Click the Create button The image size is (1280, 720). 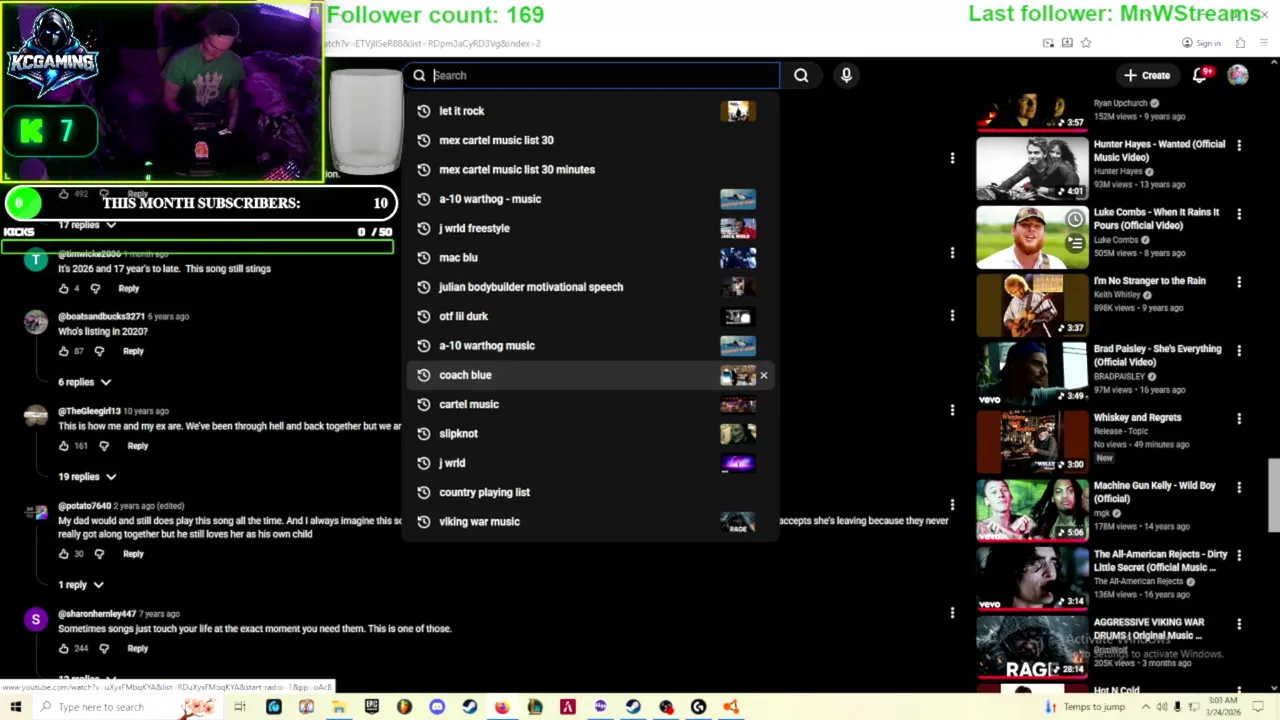1146,75
